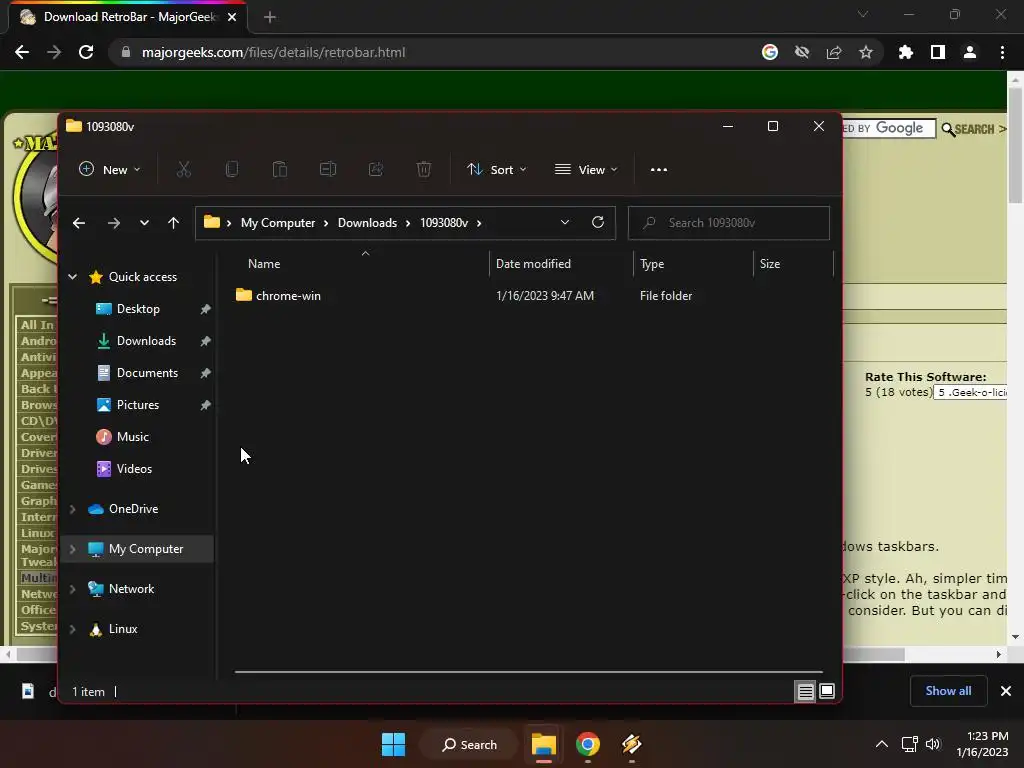The width and height of the screenshot is (1024, 768).
Task: Expand the Network tree node
Action: click(72, 589)
